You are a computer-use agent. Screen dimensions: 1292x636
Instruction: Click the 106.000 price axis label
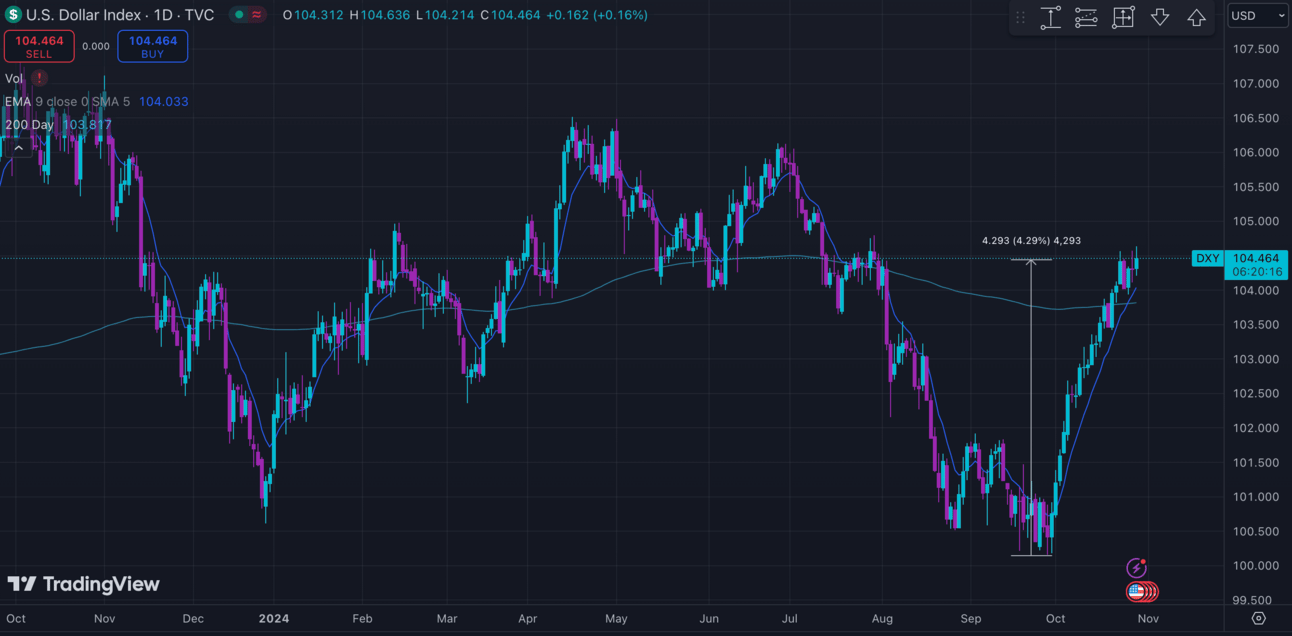point(1256,152)
